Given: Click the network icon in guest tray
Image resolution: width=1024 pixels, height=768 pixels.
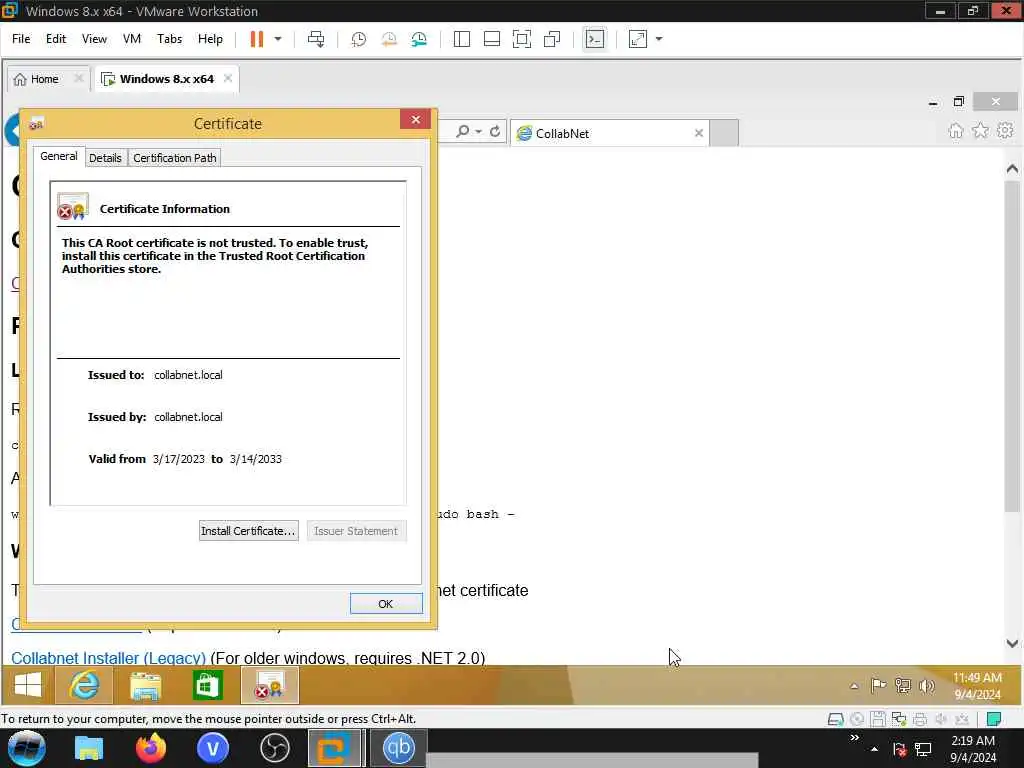Looking at the screenshot, I should point(903,685).
